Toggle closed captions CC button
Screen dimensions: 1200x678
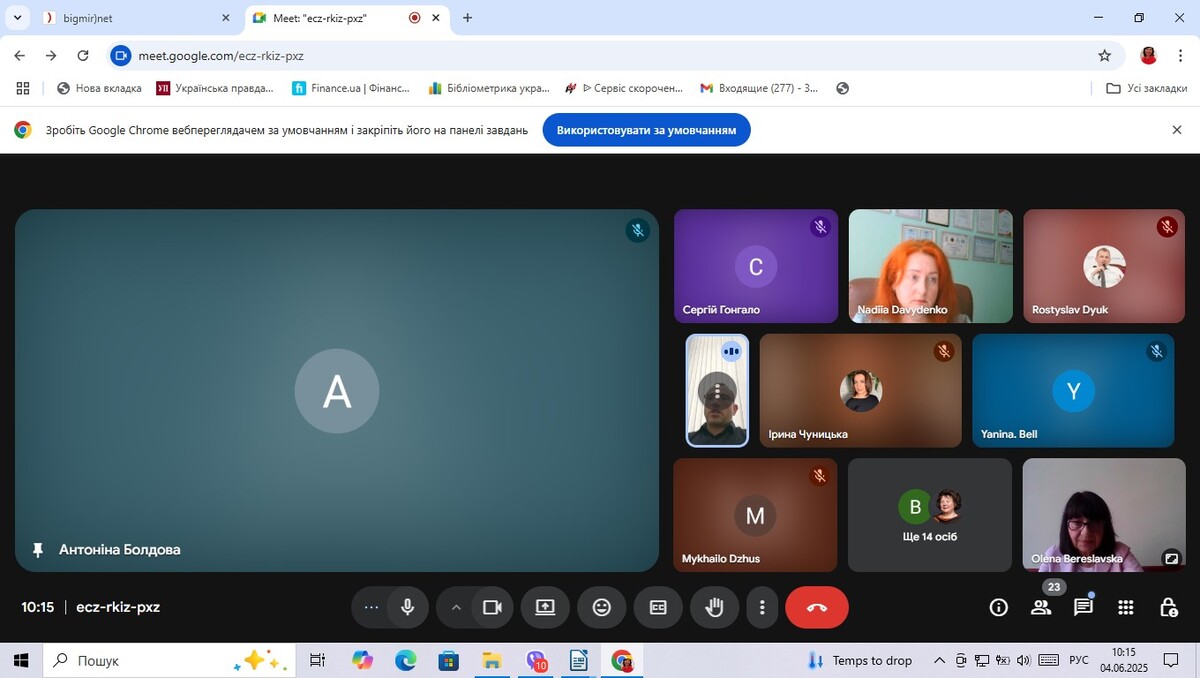point(658,607)
